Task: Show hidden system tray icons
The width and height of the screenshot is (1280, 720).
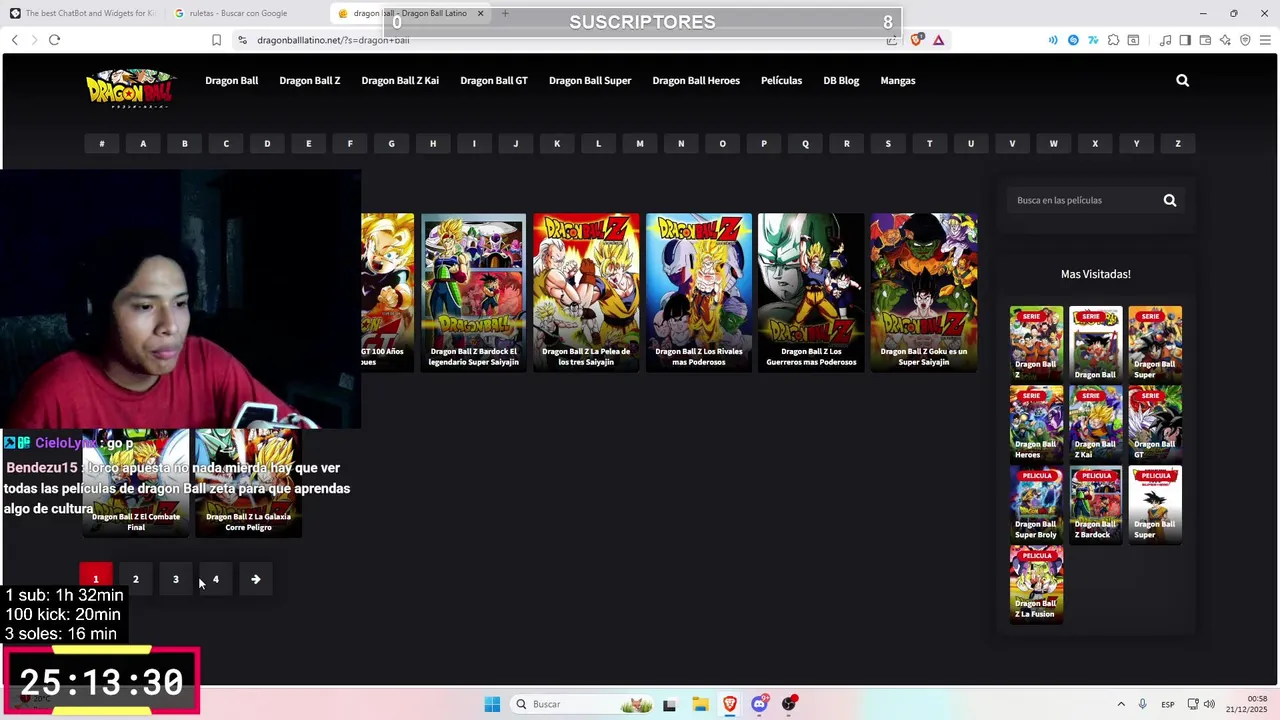Action: pyautogui.click(x=1121, y=704)
